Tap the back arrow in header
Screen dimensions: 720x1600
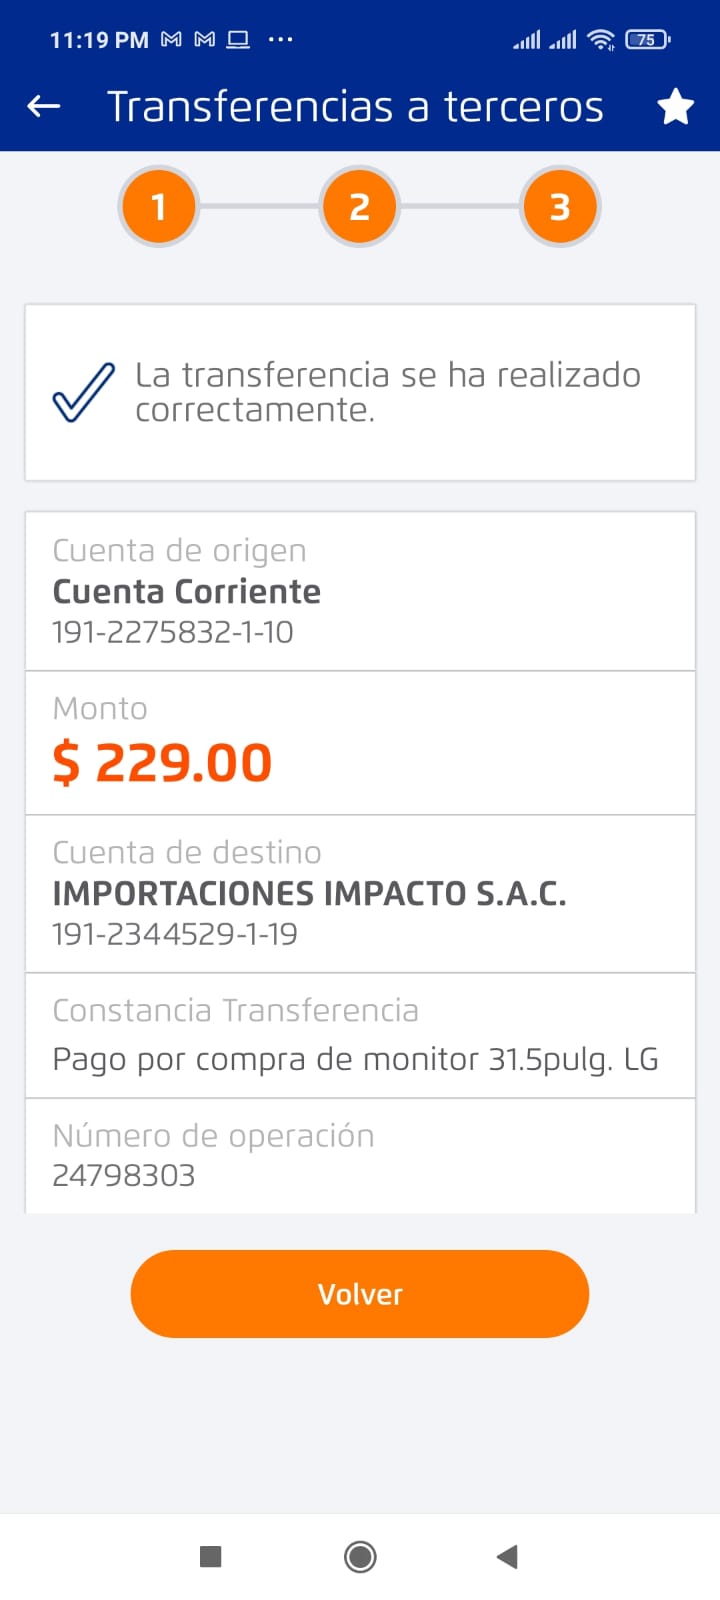(44, 106)
